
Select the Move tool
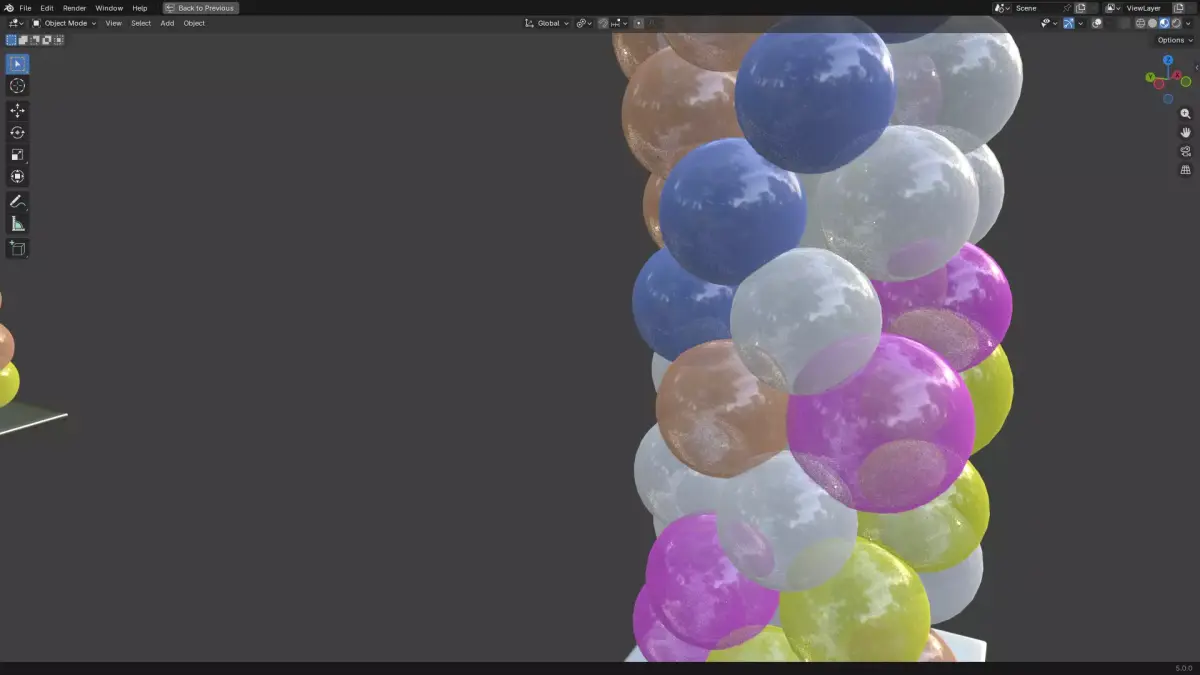(x=17, y=110)
